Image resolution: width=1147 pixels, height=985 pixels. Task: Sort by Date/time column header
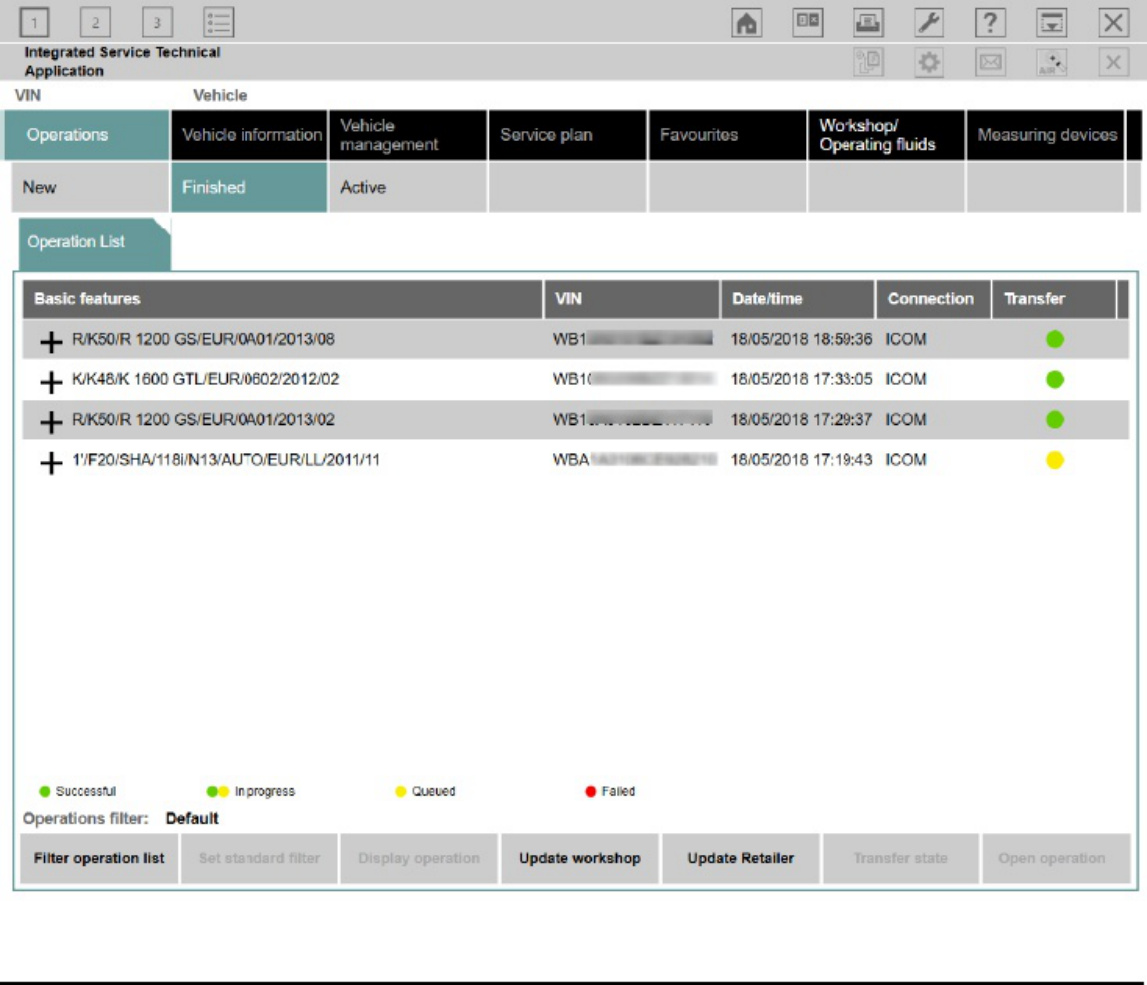point(797,299)
